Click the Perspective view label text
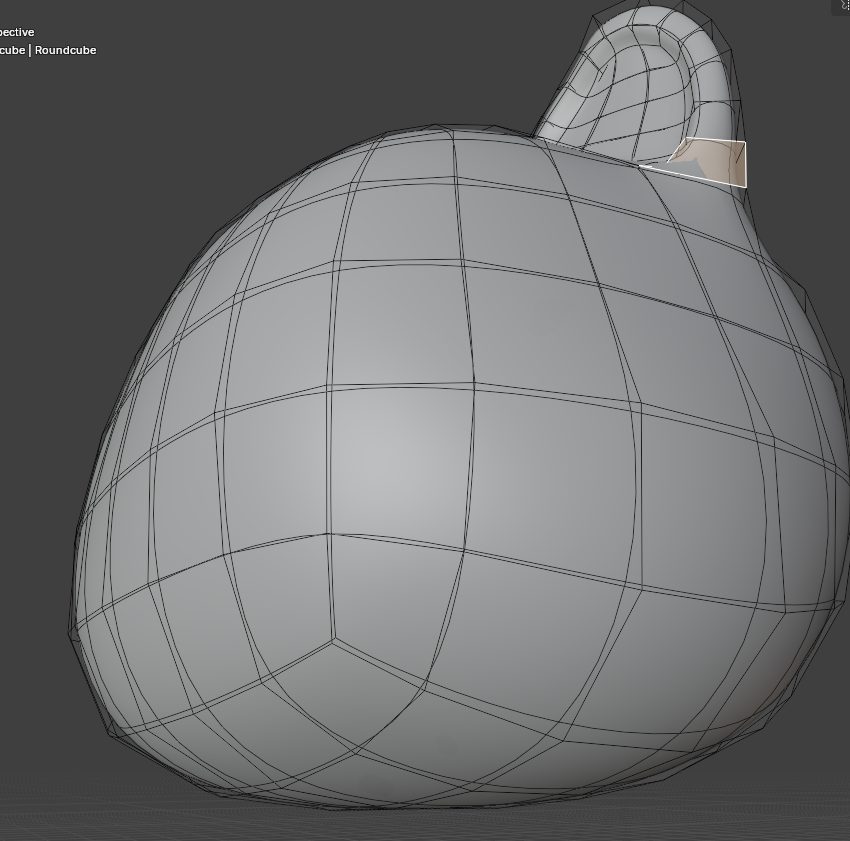Viewport: 850px width, 841px height. coord(17,32)
